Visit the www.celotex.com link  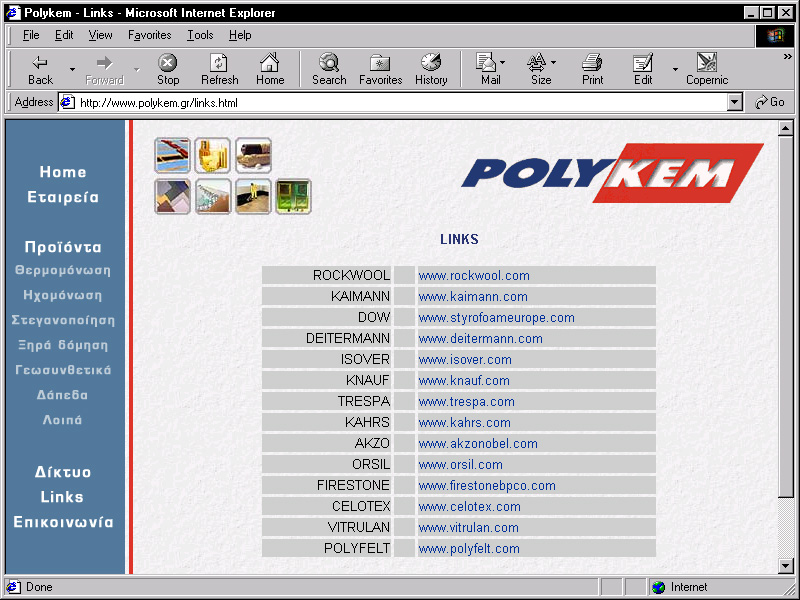click(x=469, y=507)
